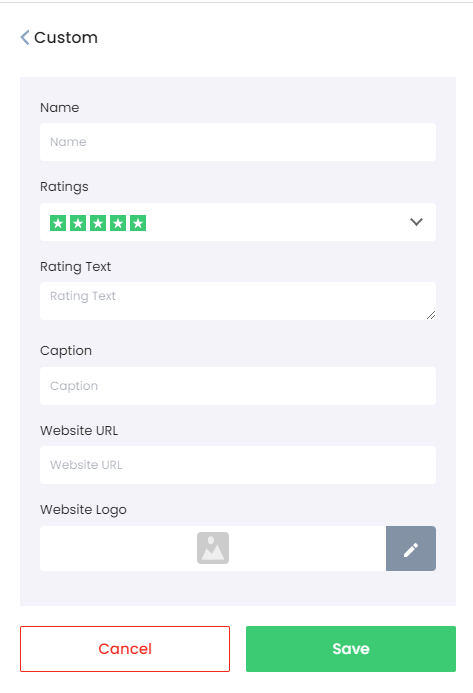
Task: Click the first green star in Ratings
Action: pyautogui.click(x=58, y=223)
